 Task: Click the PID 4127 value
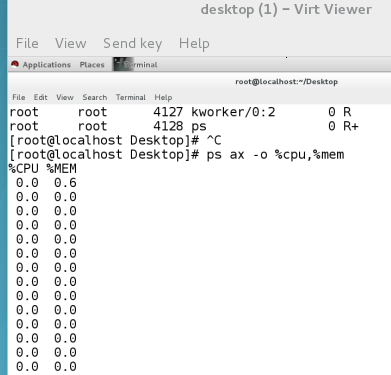coord(168,112)
